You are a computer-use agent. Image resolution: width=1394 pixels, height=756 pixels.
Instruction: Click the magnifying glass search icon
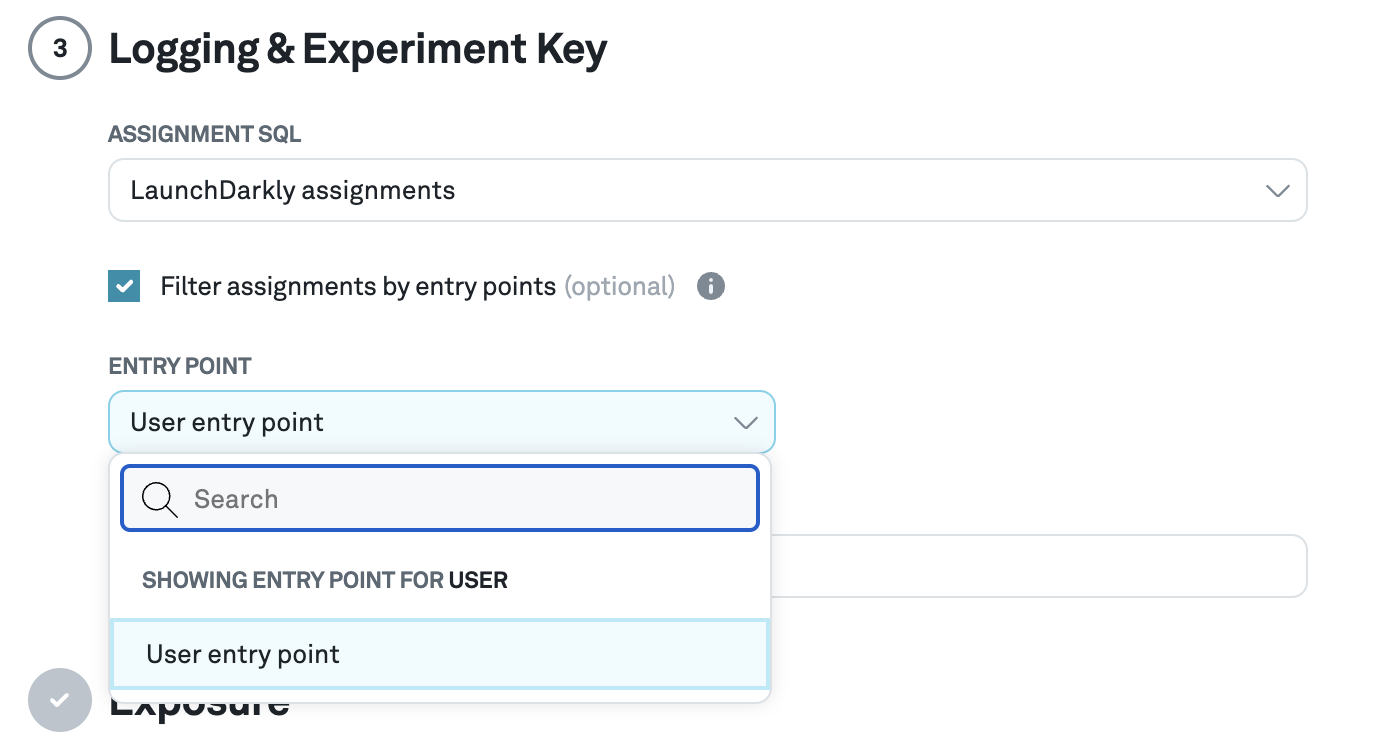[158, 498]
